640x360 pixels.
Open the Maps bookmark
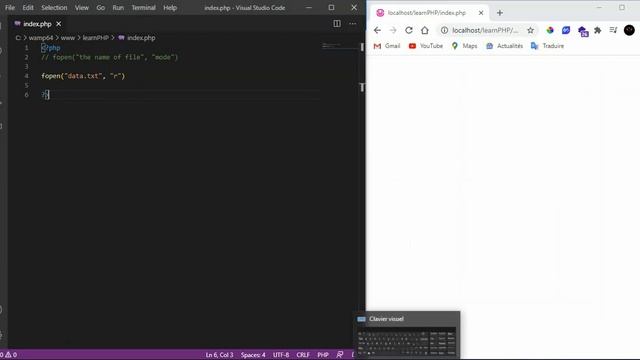point(464,46)
